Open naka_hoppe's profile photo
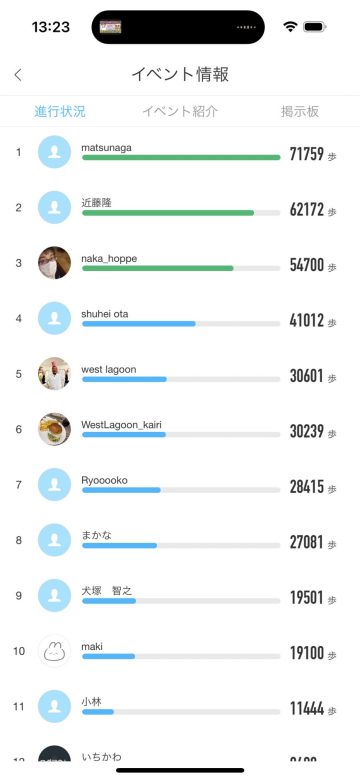 (x=54, y=263)
